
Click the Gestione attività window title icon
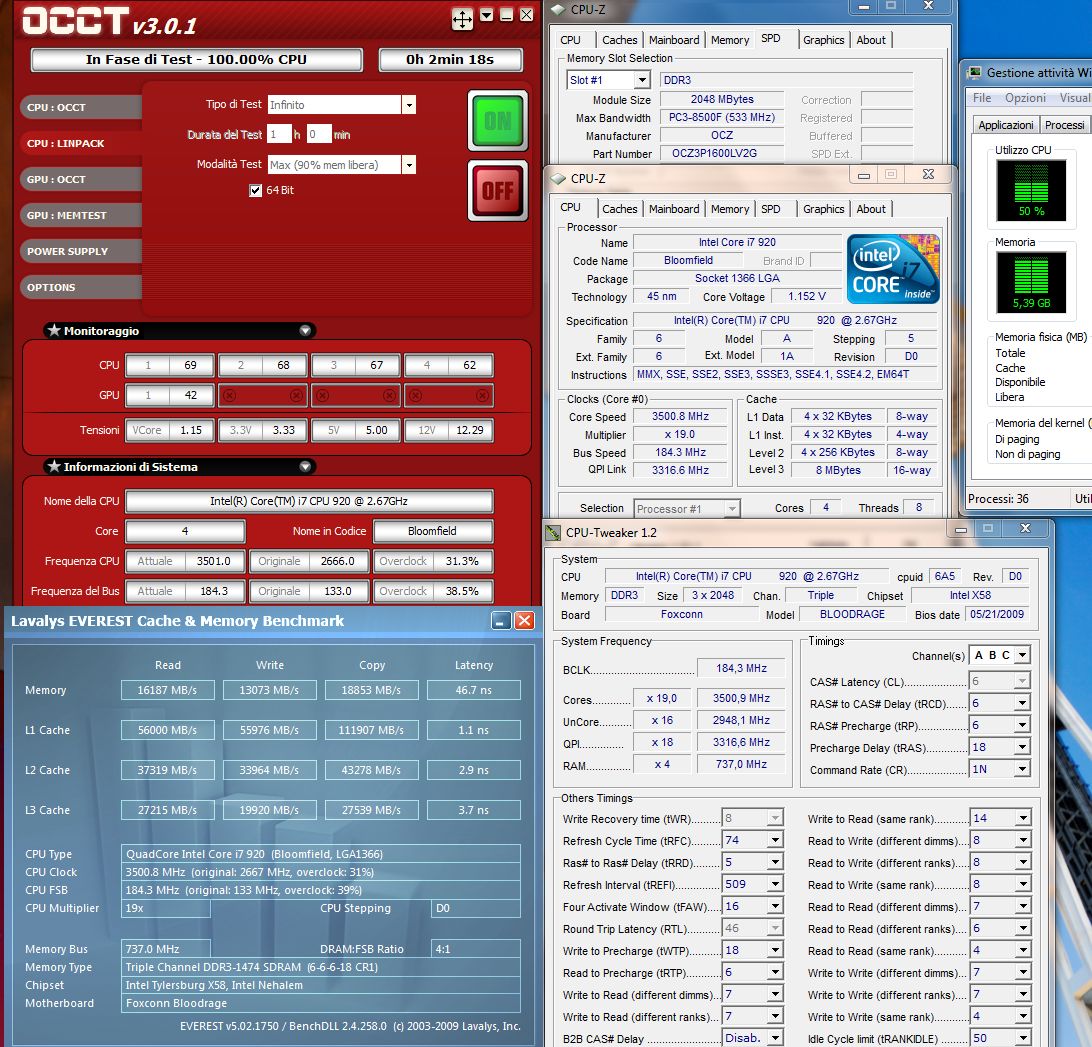coord(974,72)
